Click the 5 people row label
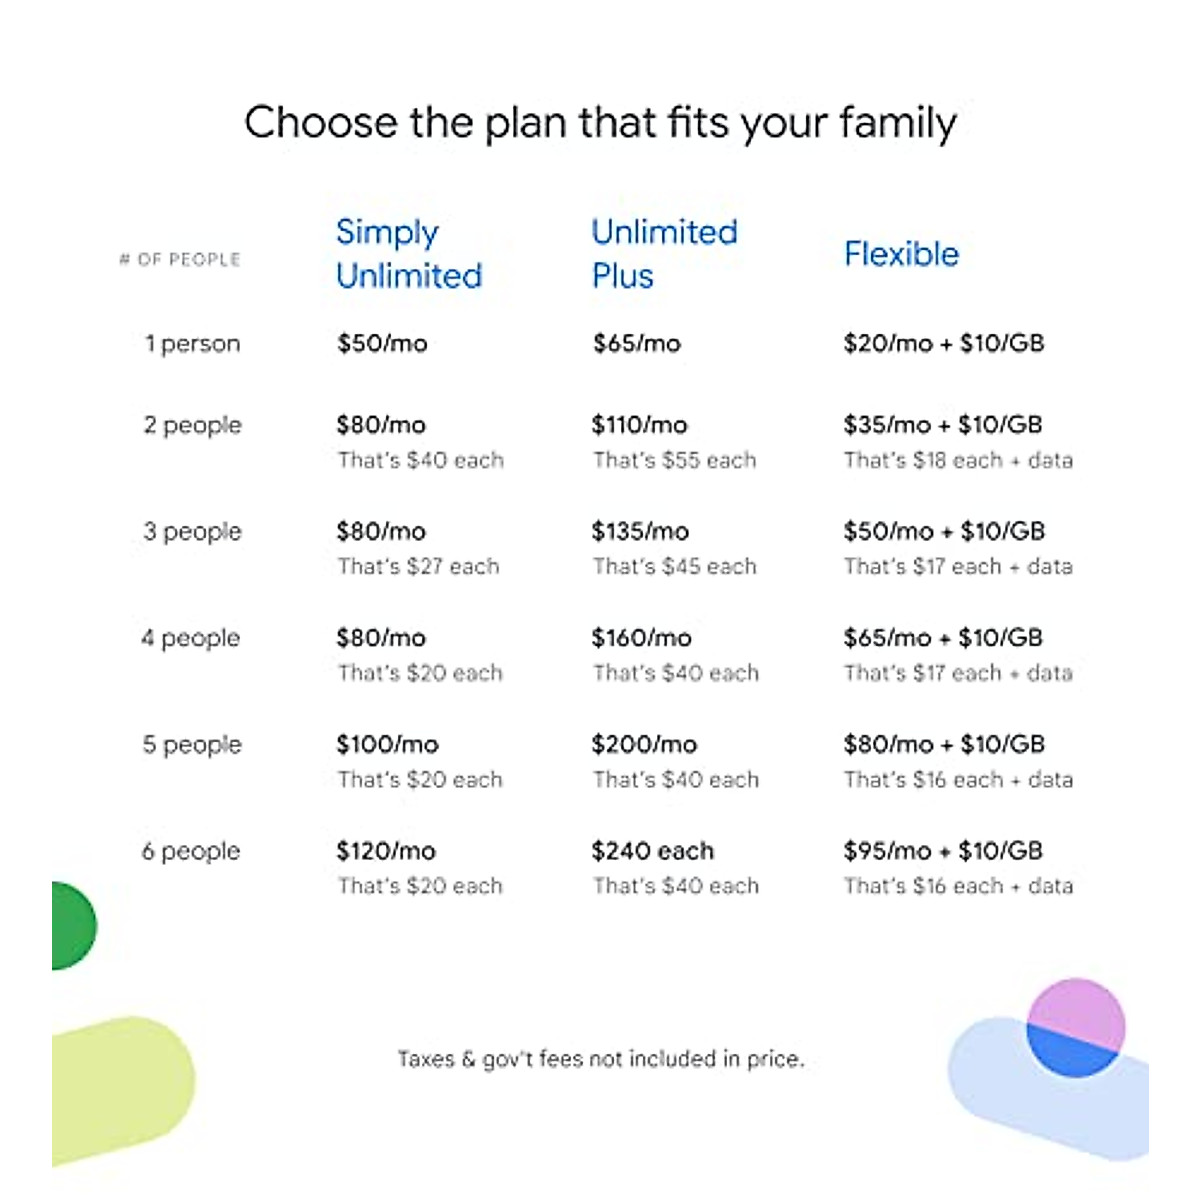This screenshot has height=1200, width=1200. 192,745
